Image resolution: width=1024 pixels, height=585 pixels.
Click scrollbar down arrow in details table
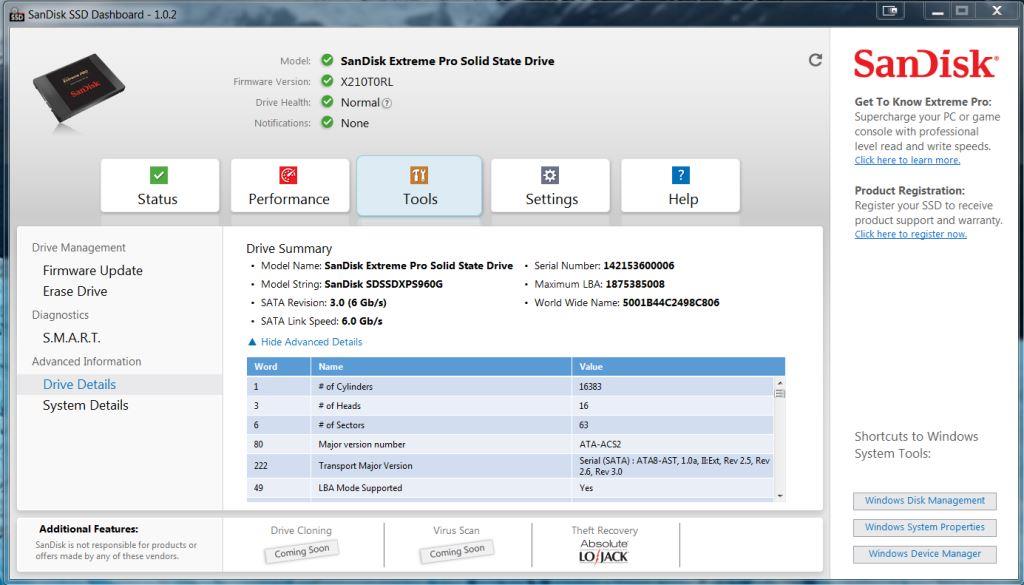(x=780, y=495)
